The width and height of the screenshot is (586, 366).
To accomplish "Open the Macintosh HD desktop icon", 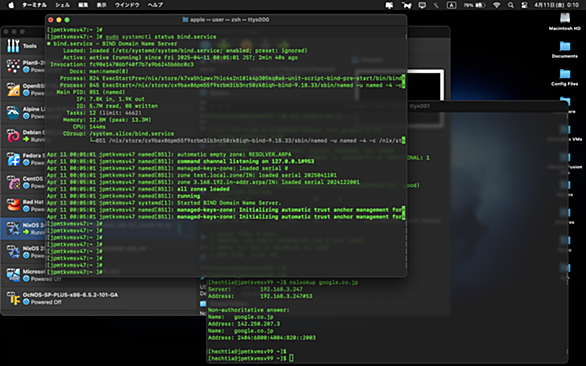I will pos(565,21).
